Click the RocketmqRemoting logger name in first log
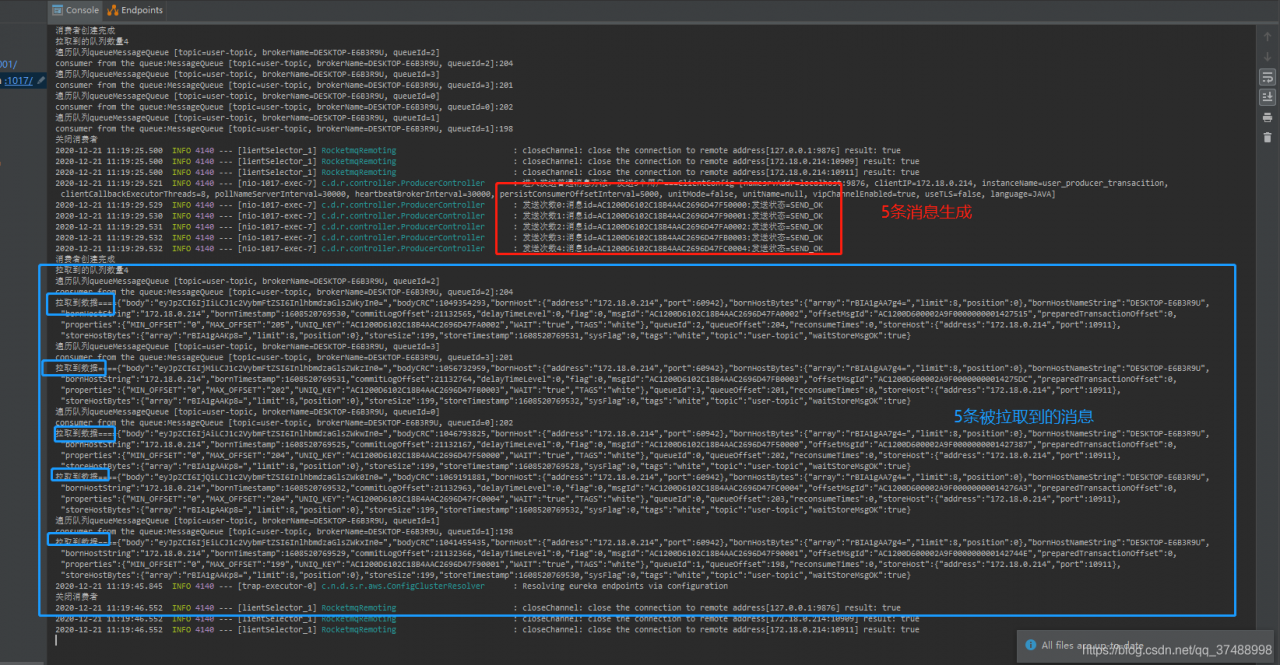The height and width of the screenshot is (665, 1280). pyautogui.click(x=357, y=150)
